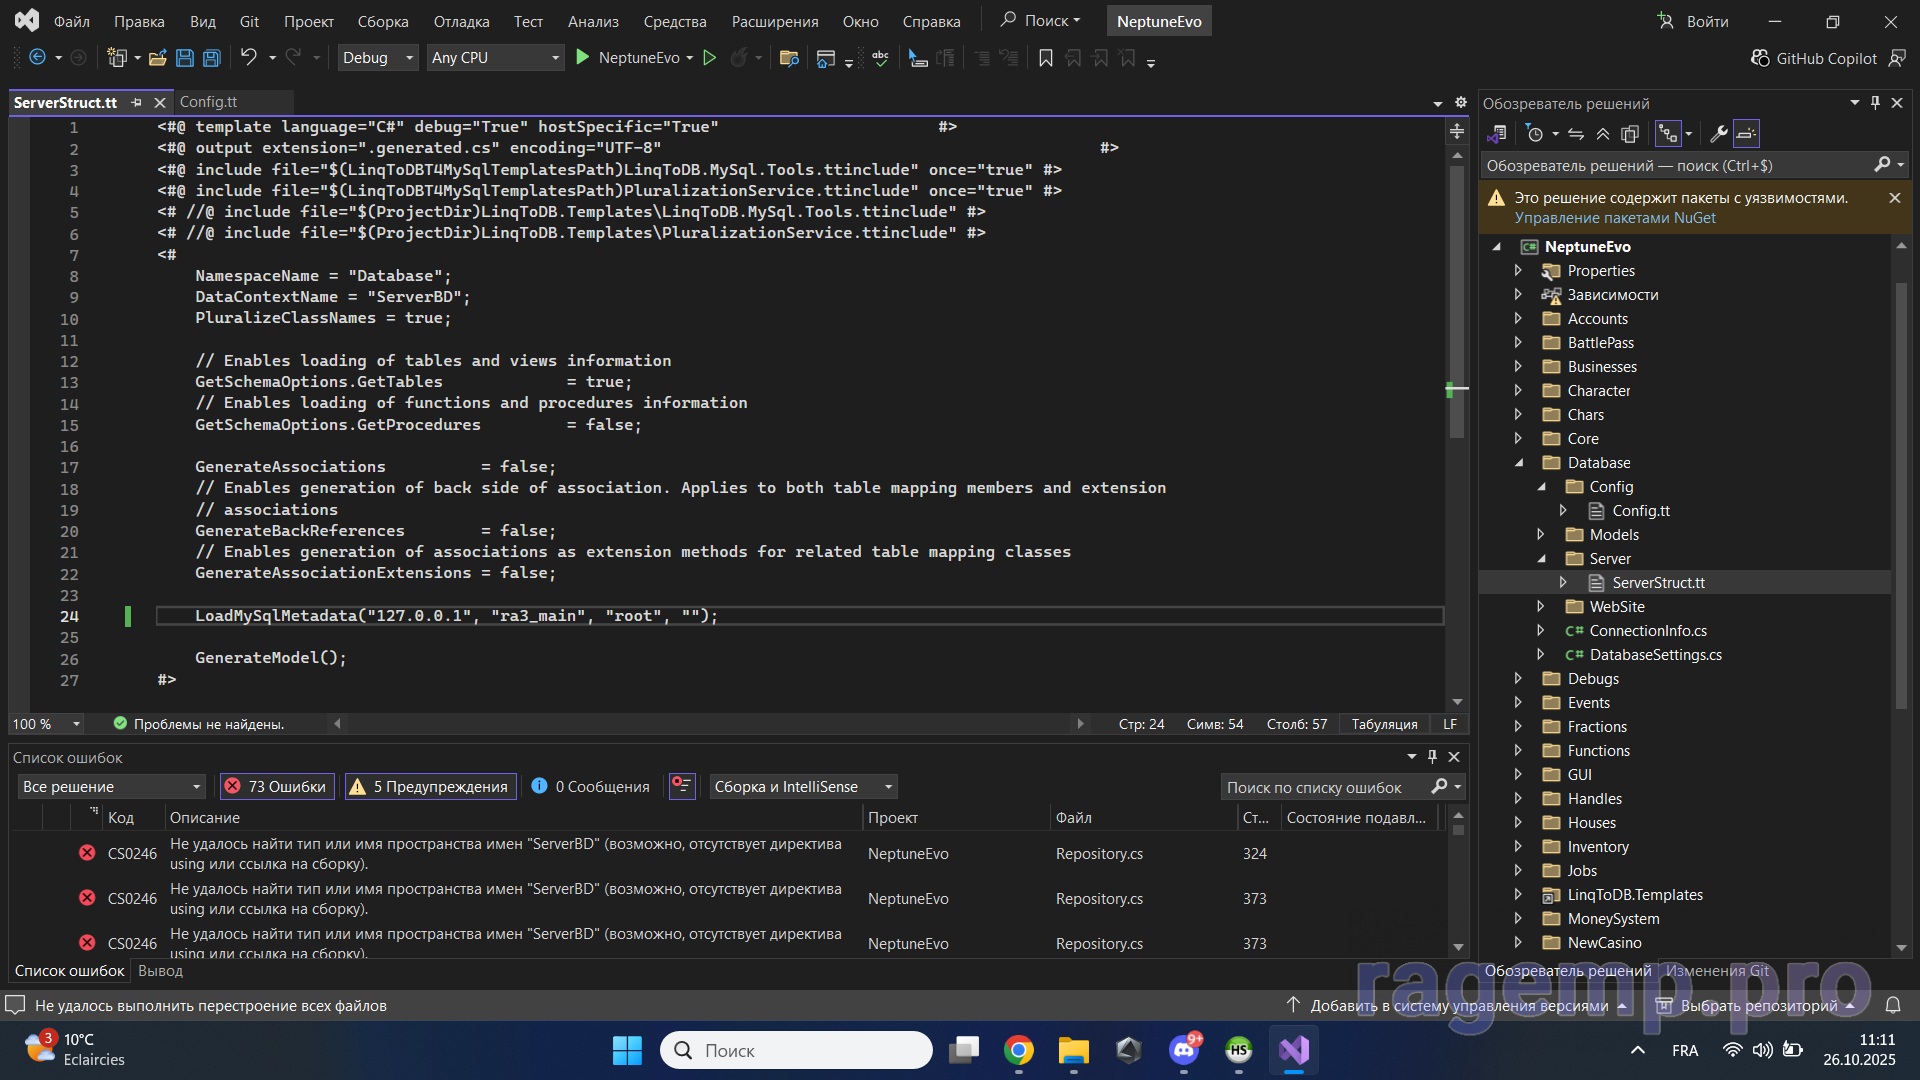
Task: Click the Save All toolbar icon
Action: [x=212, y=58]
